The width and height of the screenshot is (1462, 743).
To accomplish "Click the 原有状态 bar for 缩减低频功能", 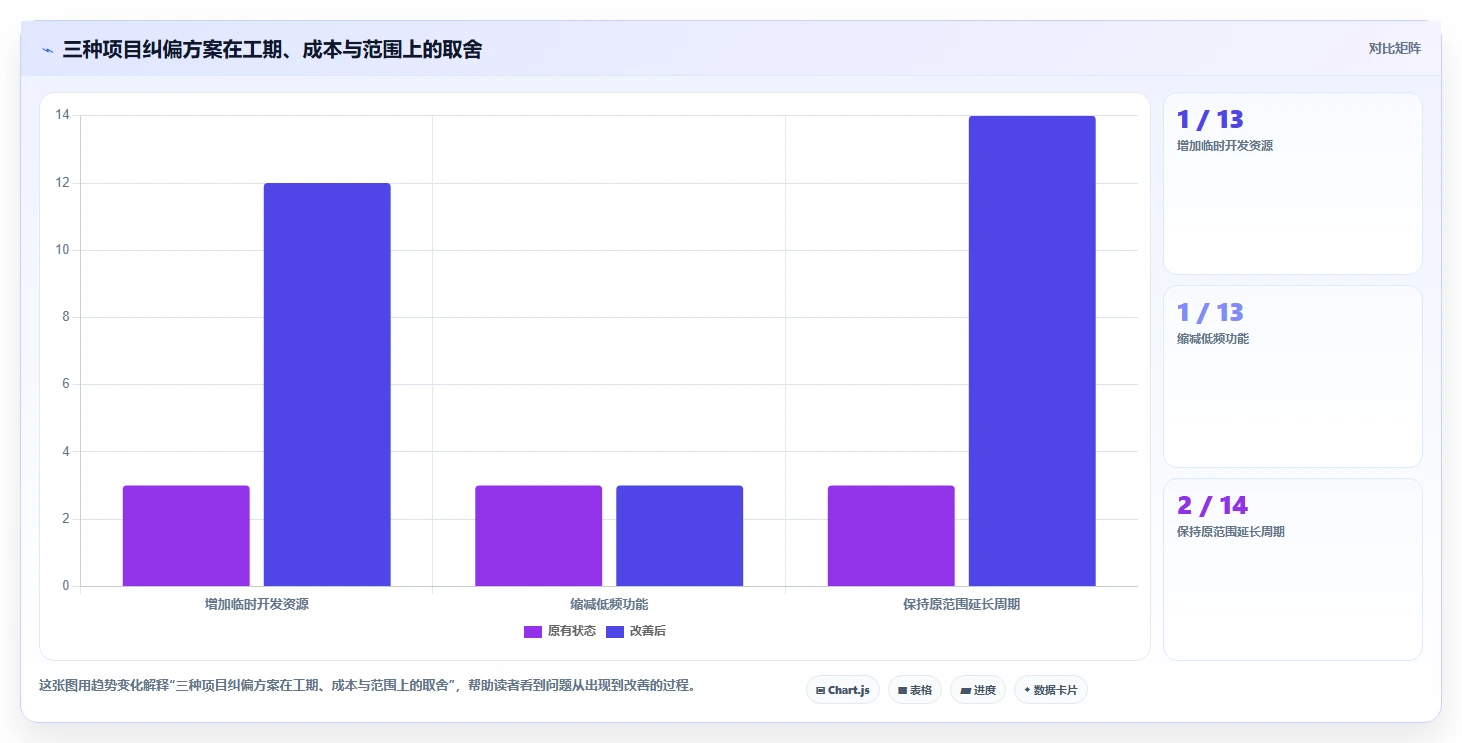I will (x=539, y=536).
